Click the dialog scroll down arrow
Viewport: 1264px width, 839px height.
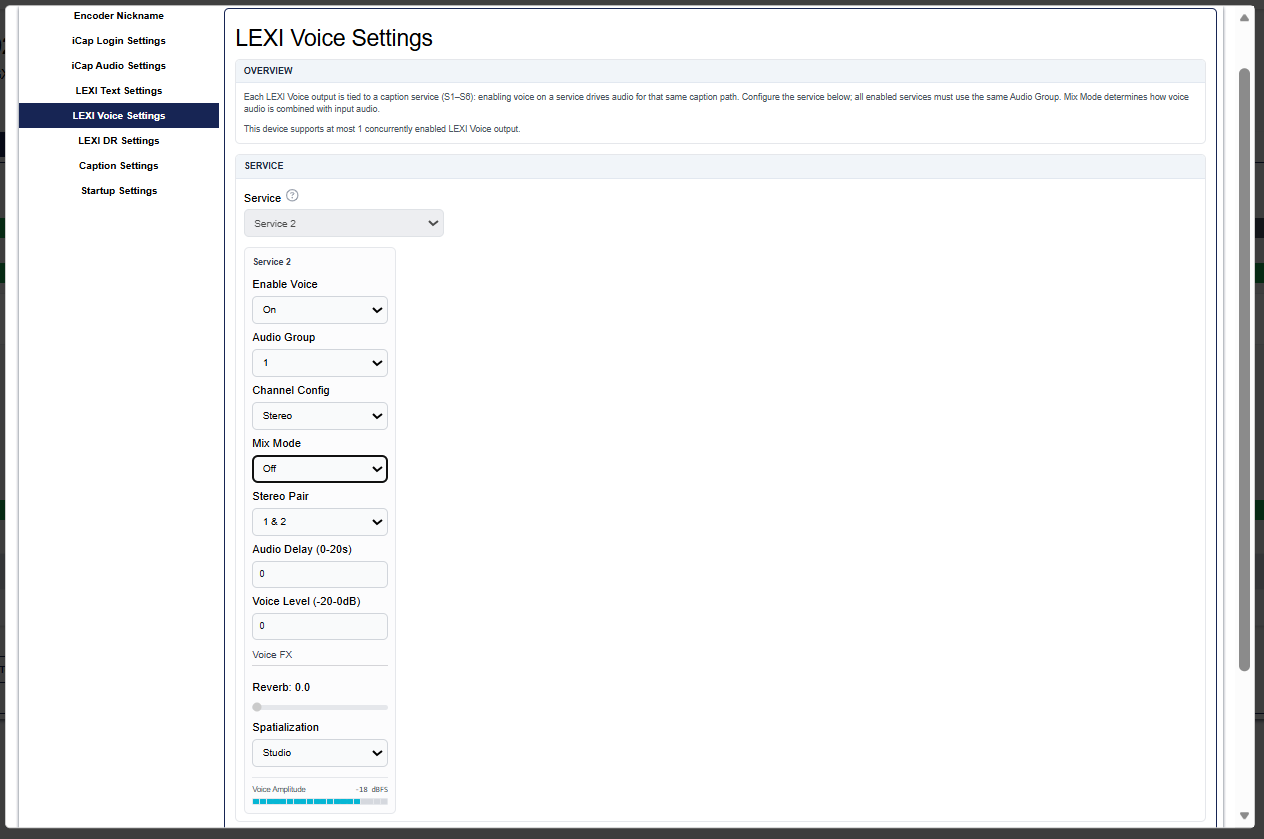point(1245,816)
